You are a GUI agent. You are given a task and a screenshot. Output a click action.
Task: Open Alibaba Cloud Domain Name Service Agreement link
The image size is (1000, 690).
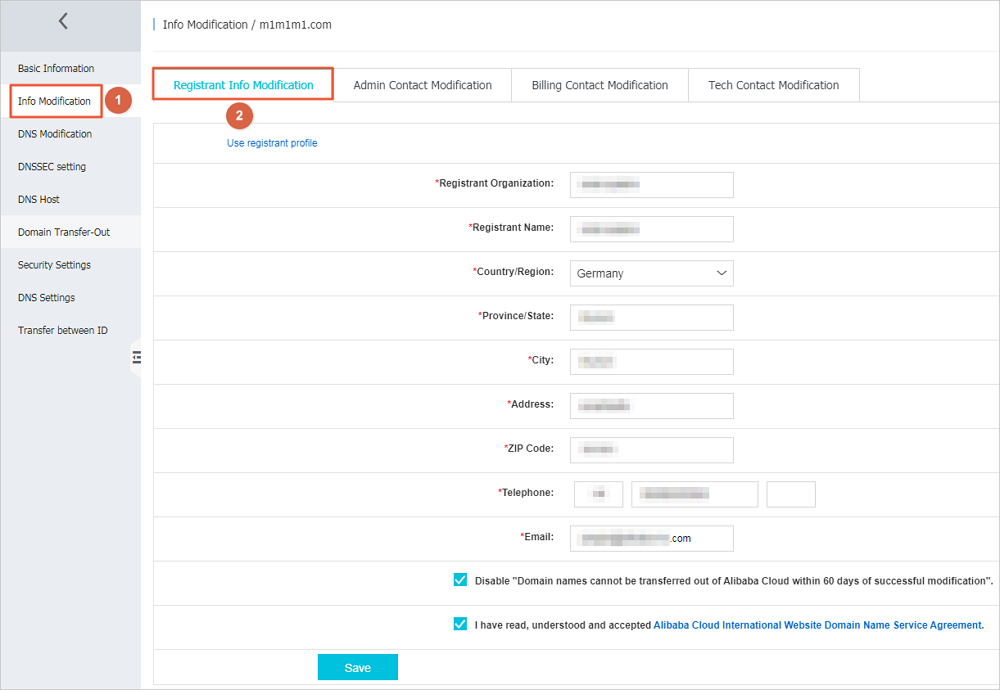818,625
